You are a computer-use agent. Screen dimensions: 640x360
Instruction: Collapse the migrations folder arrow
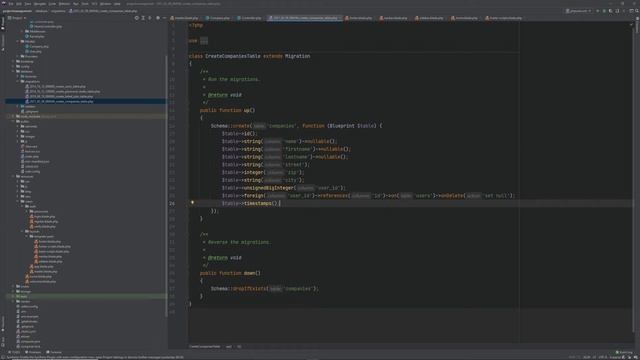(18, 81)
